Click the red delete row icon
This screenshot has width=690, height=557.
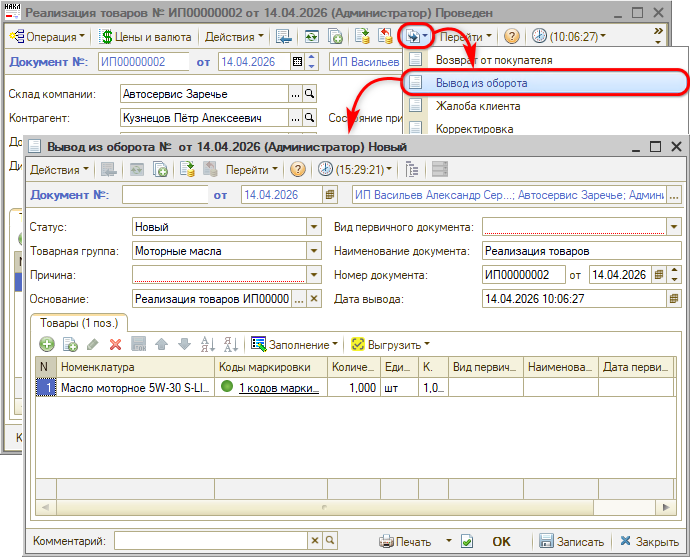coord(115,344)
